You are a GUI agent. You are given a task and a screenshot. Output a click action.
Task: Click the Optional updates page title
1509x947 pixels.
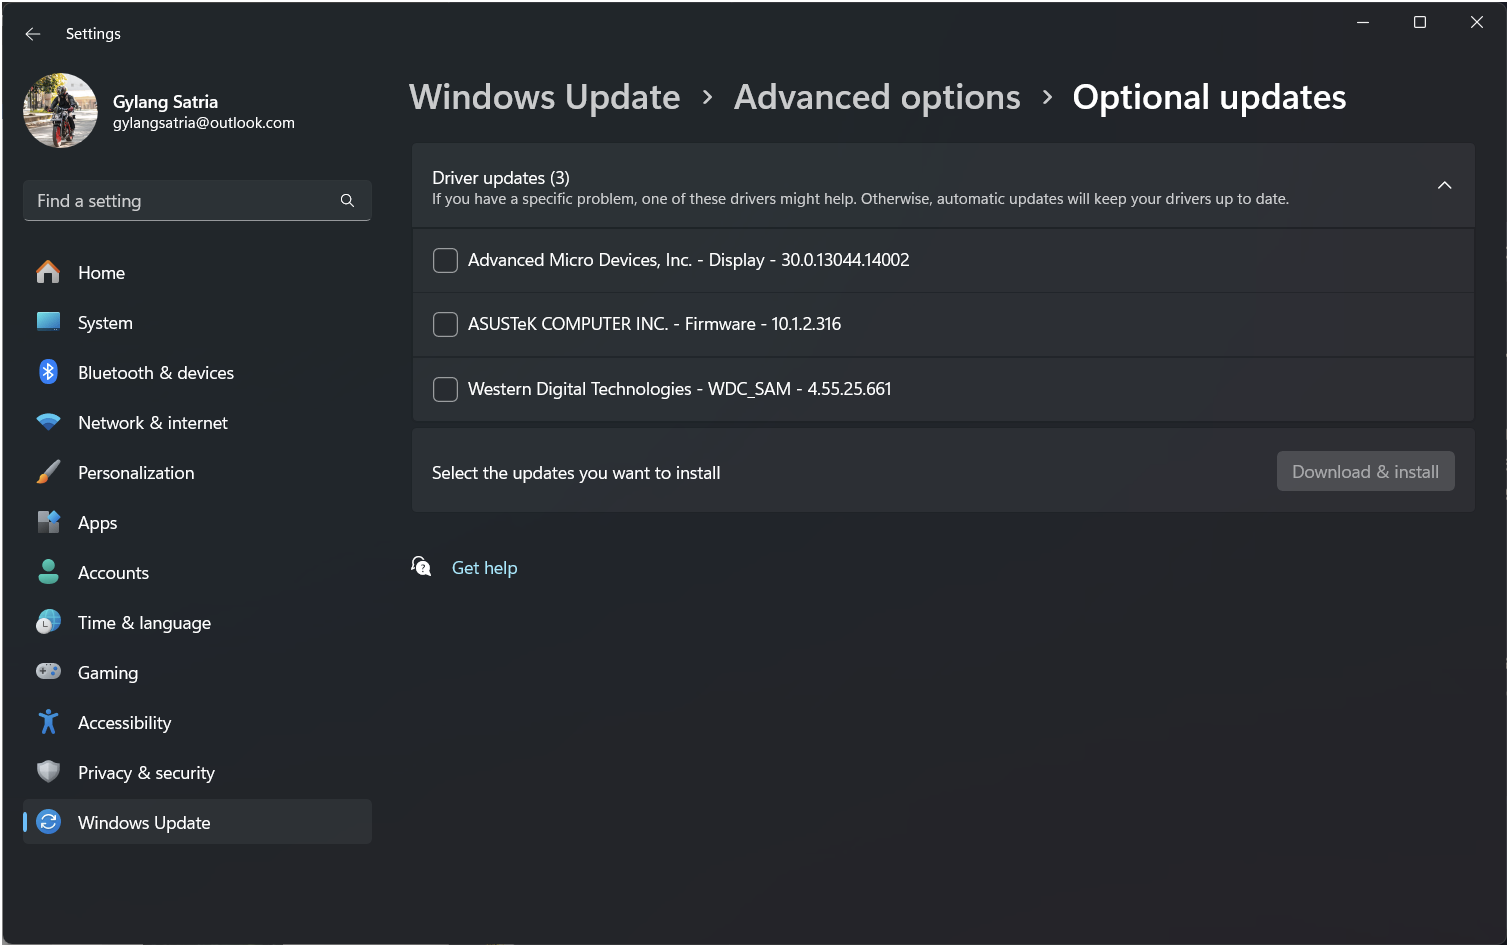pyautogui.click(x=1209, y=97)
